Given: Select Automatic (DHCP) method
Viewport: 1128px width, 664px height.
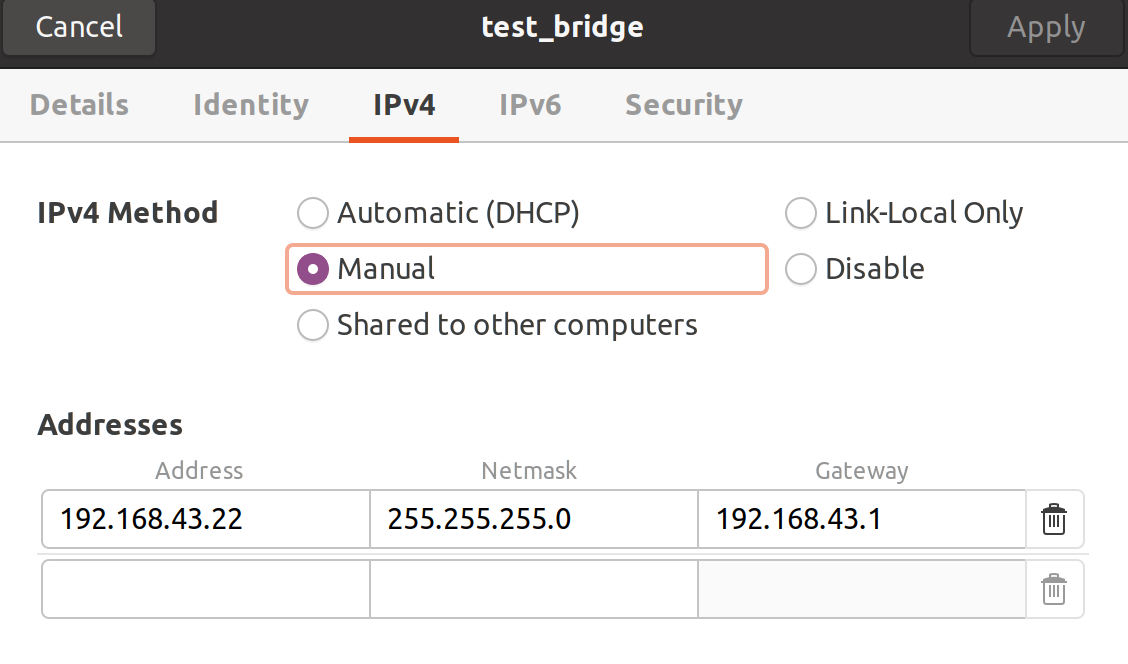Looking at the screenshot, I should coord(313,213).
